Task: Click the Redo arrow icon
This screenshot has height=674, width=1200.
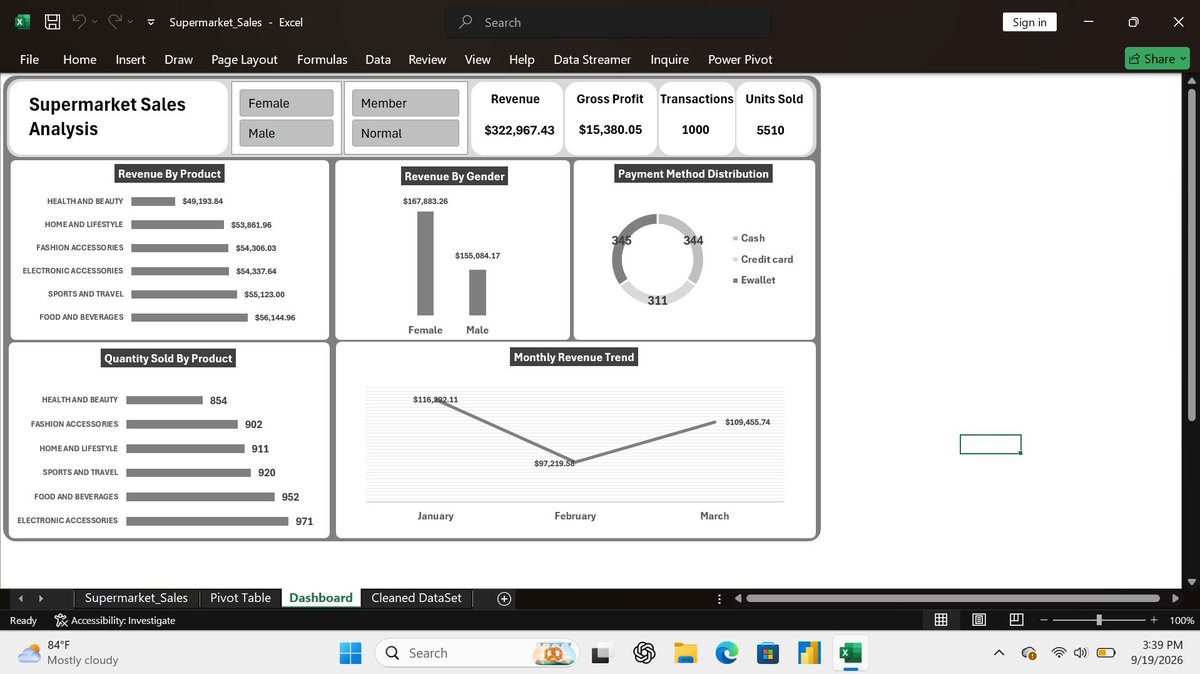Action: (x=115, y=21)
